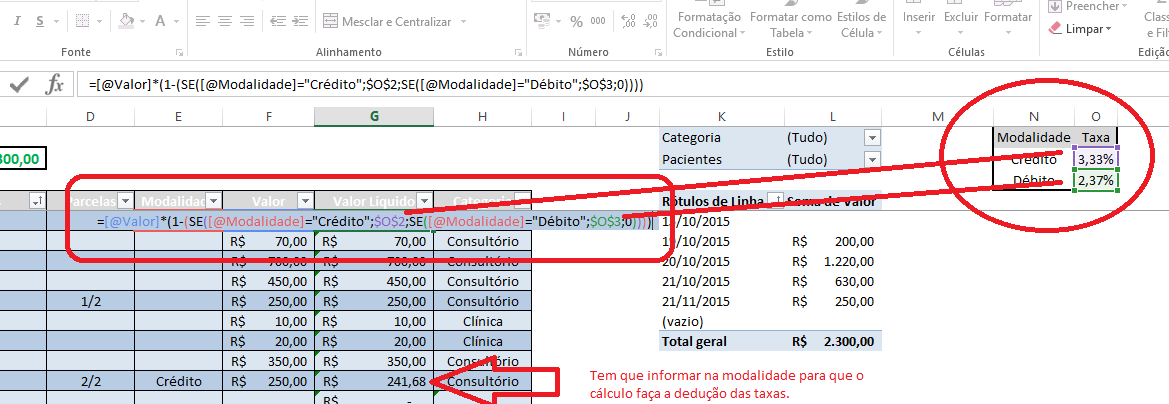This screenshot has height=404, width=1169.
Task: Click Valor Líquido cell 241,68
Action: (x=374, y=381)
